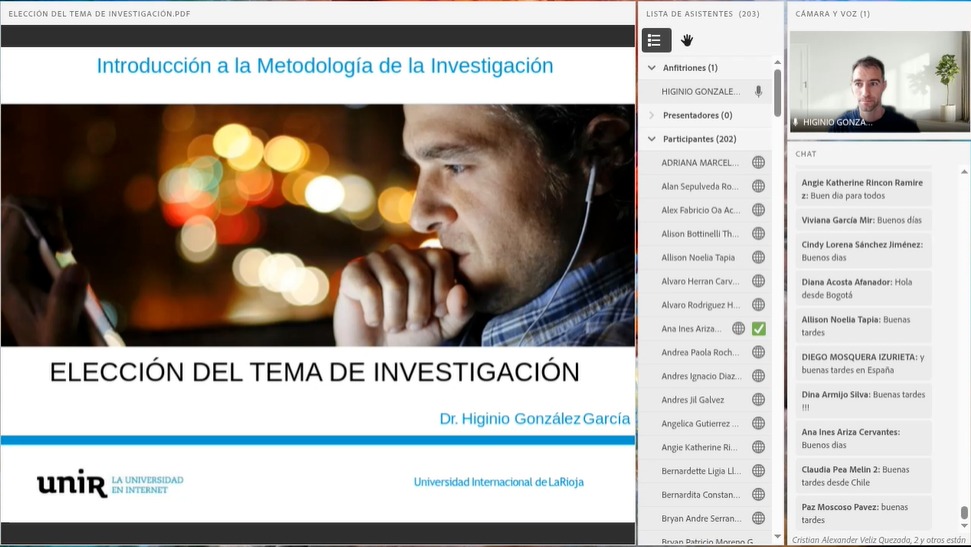
Task: Expand the Presentadores group
Action: [x=652, y=115]
